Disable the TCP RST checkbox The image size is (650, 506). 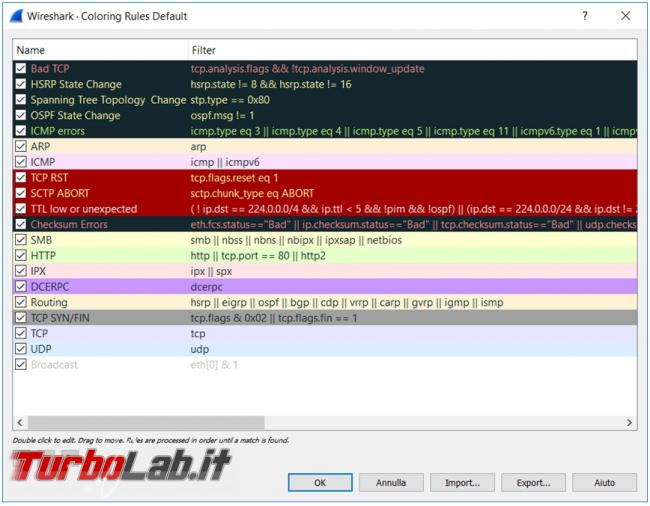[21, 177]
